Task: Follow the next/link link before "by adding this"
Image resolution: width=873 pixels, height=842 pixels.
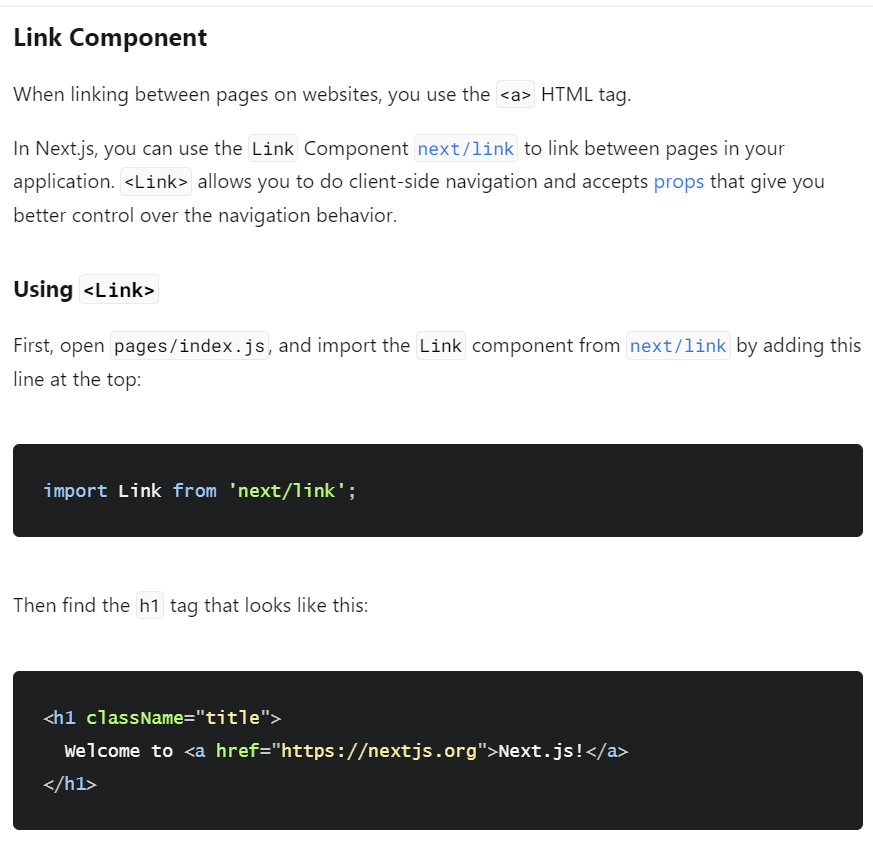Action: pos(678,346)
